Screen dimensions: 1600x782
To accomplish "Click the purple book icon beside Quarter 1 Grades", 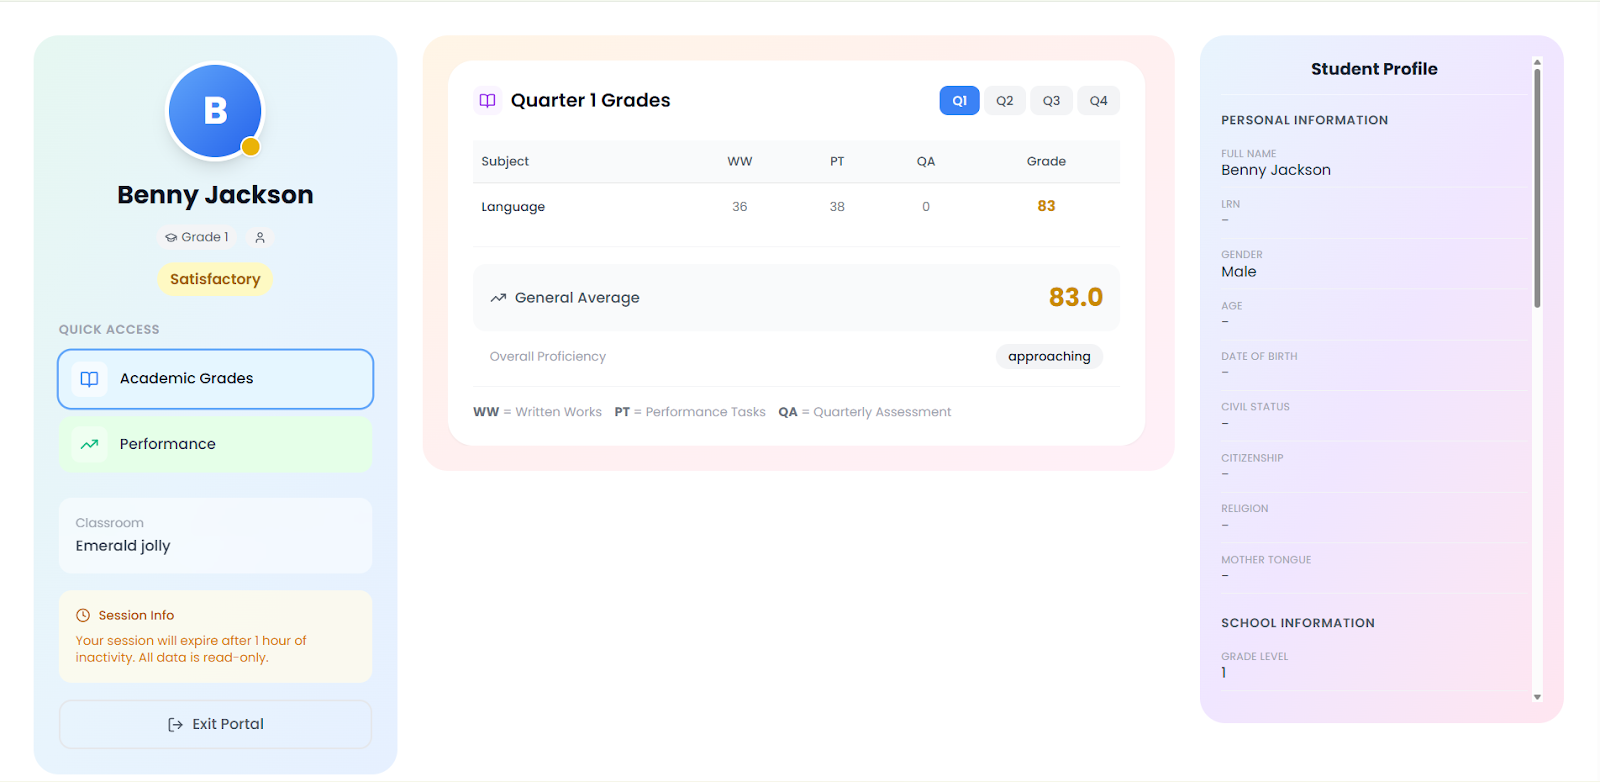I will [x=488, y=100].
